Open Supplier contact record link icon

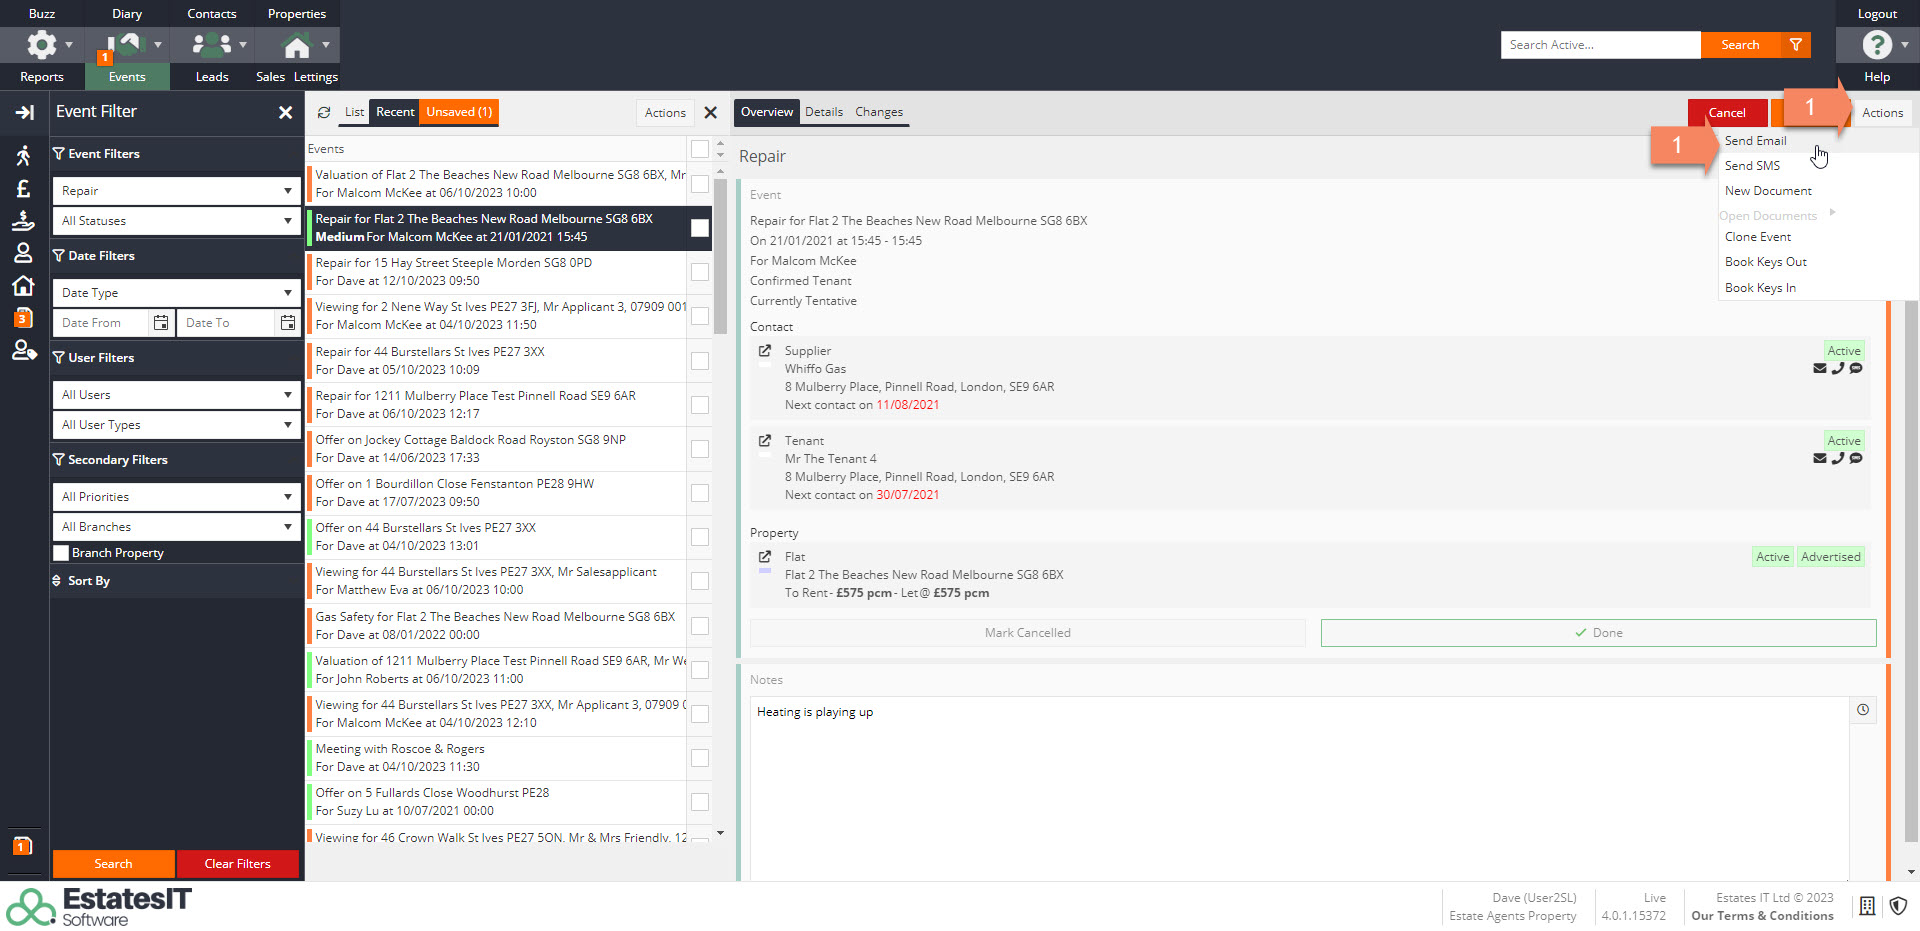(765, 351)
